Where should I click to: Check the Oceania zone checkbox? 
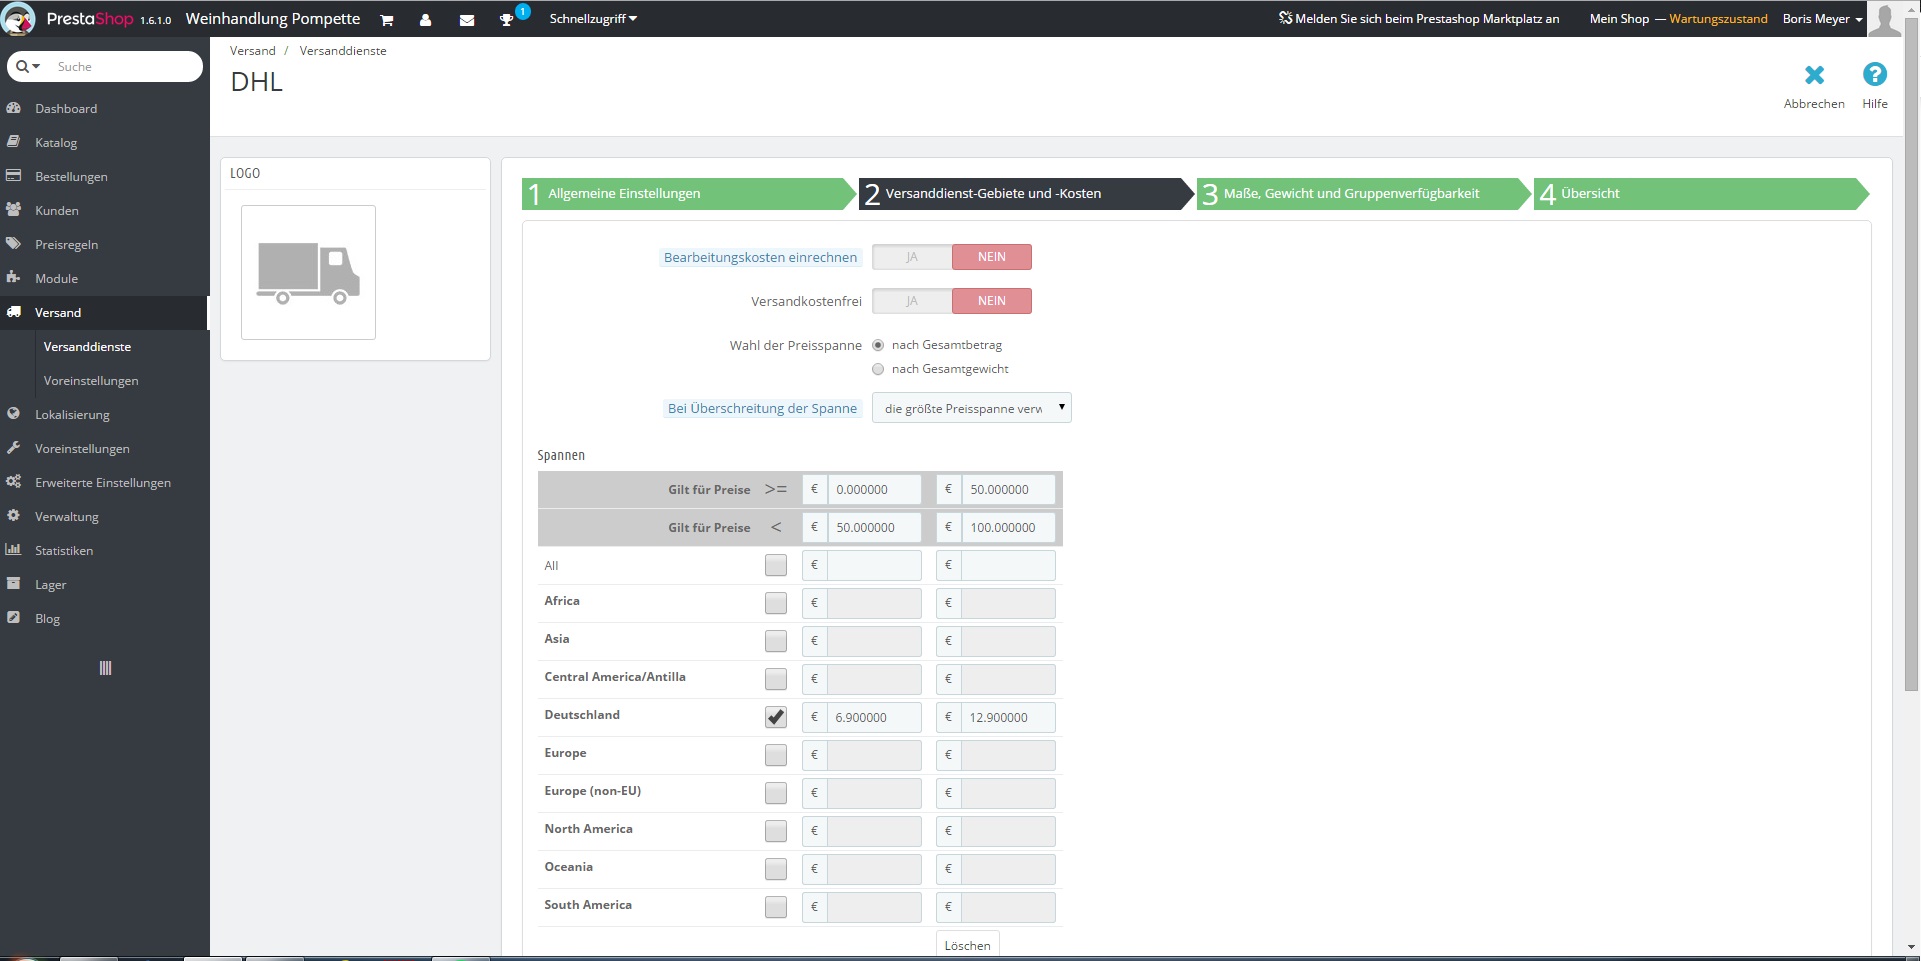click(776, 869)
